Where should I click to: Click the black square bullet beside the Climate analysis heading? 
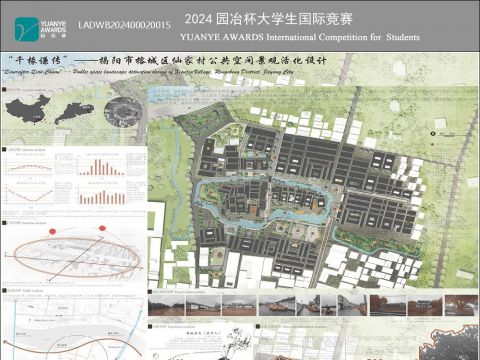tap(4, 150)
